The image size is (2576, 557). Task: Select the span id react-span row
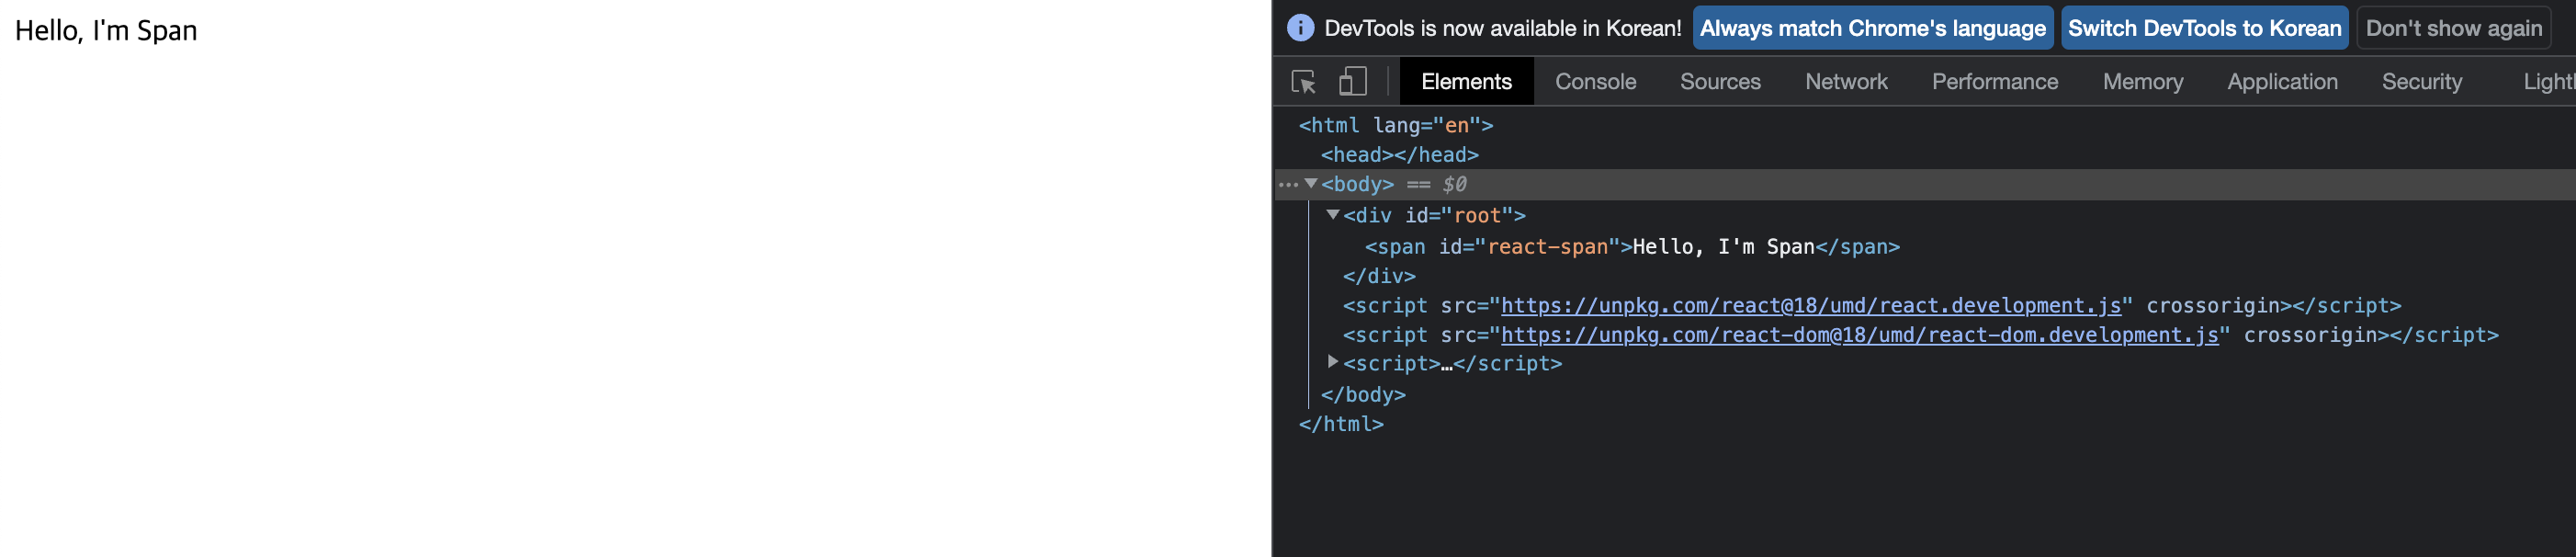coord(1632,247)
